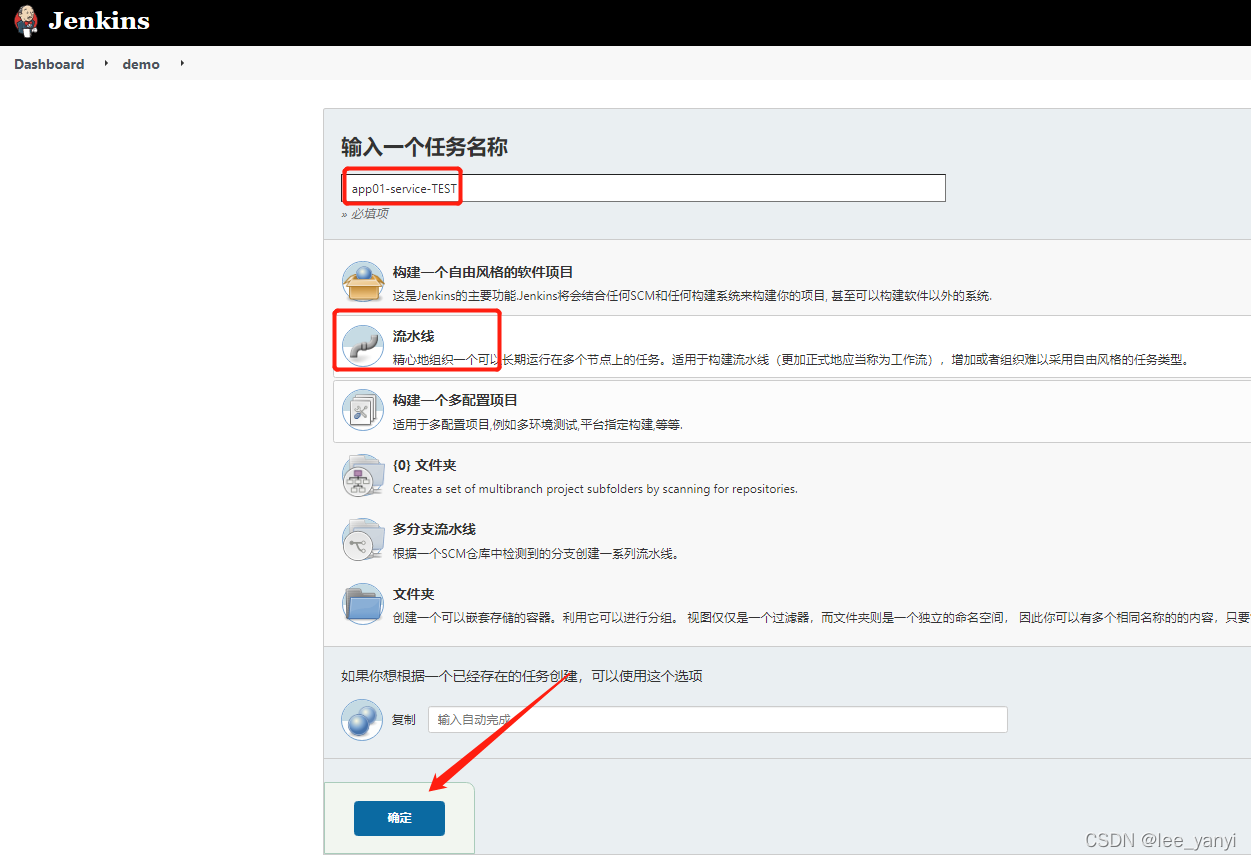Click the 确定 OK button

[399, 818]
